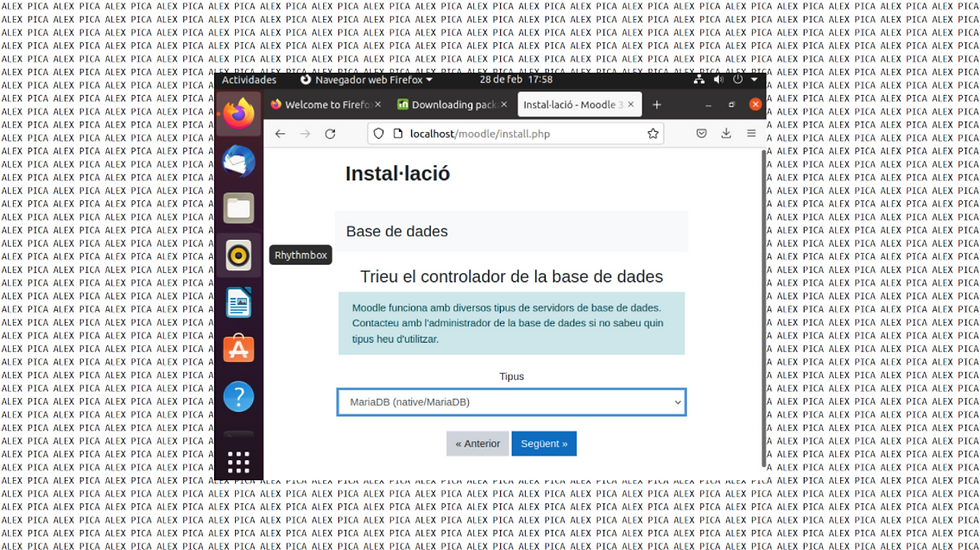Open Ubuntu Software store icon
The image size is (980, 550).
tap(239, 349)
